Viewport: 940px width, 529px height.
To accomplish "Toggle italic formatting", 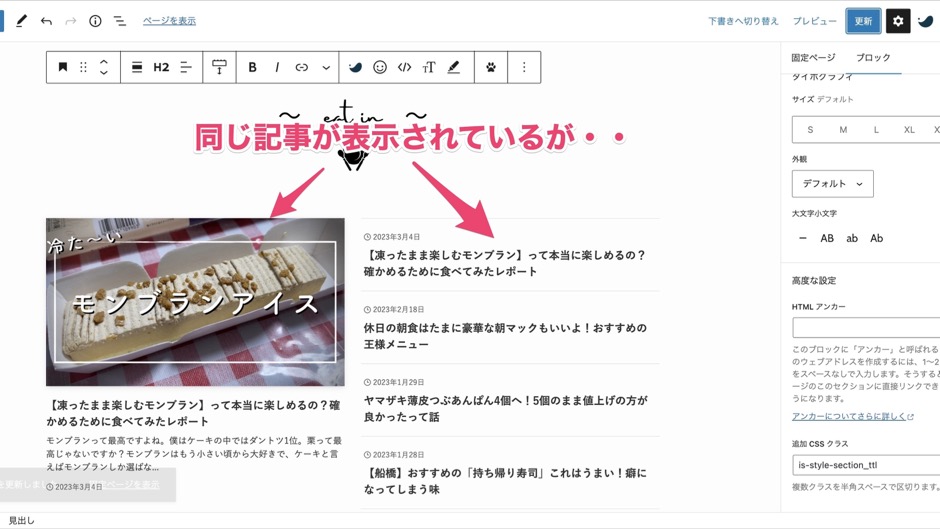I will tap(277, 67).
